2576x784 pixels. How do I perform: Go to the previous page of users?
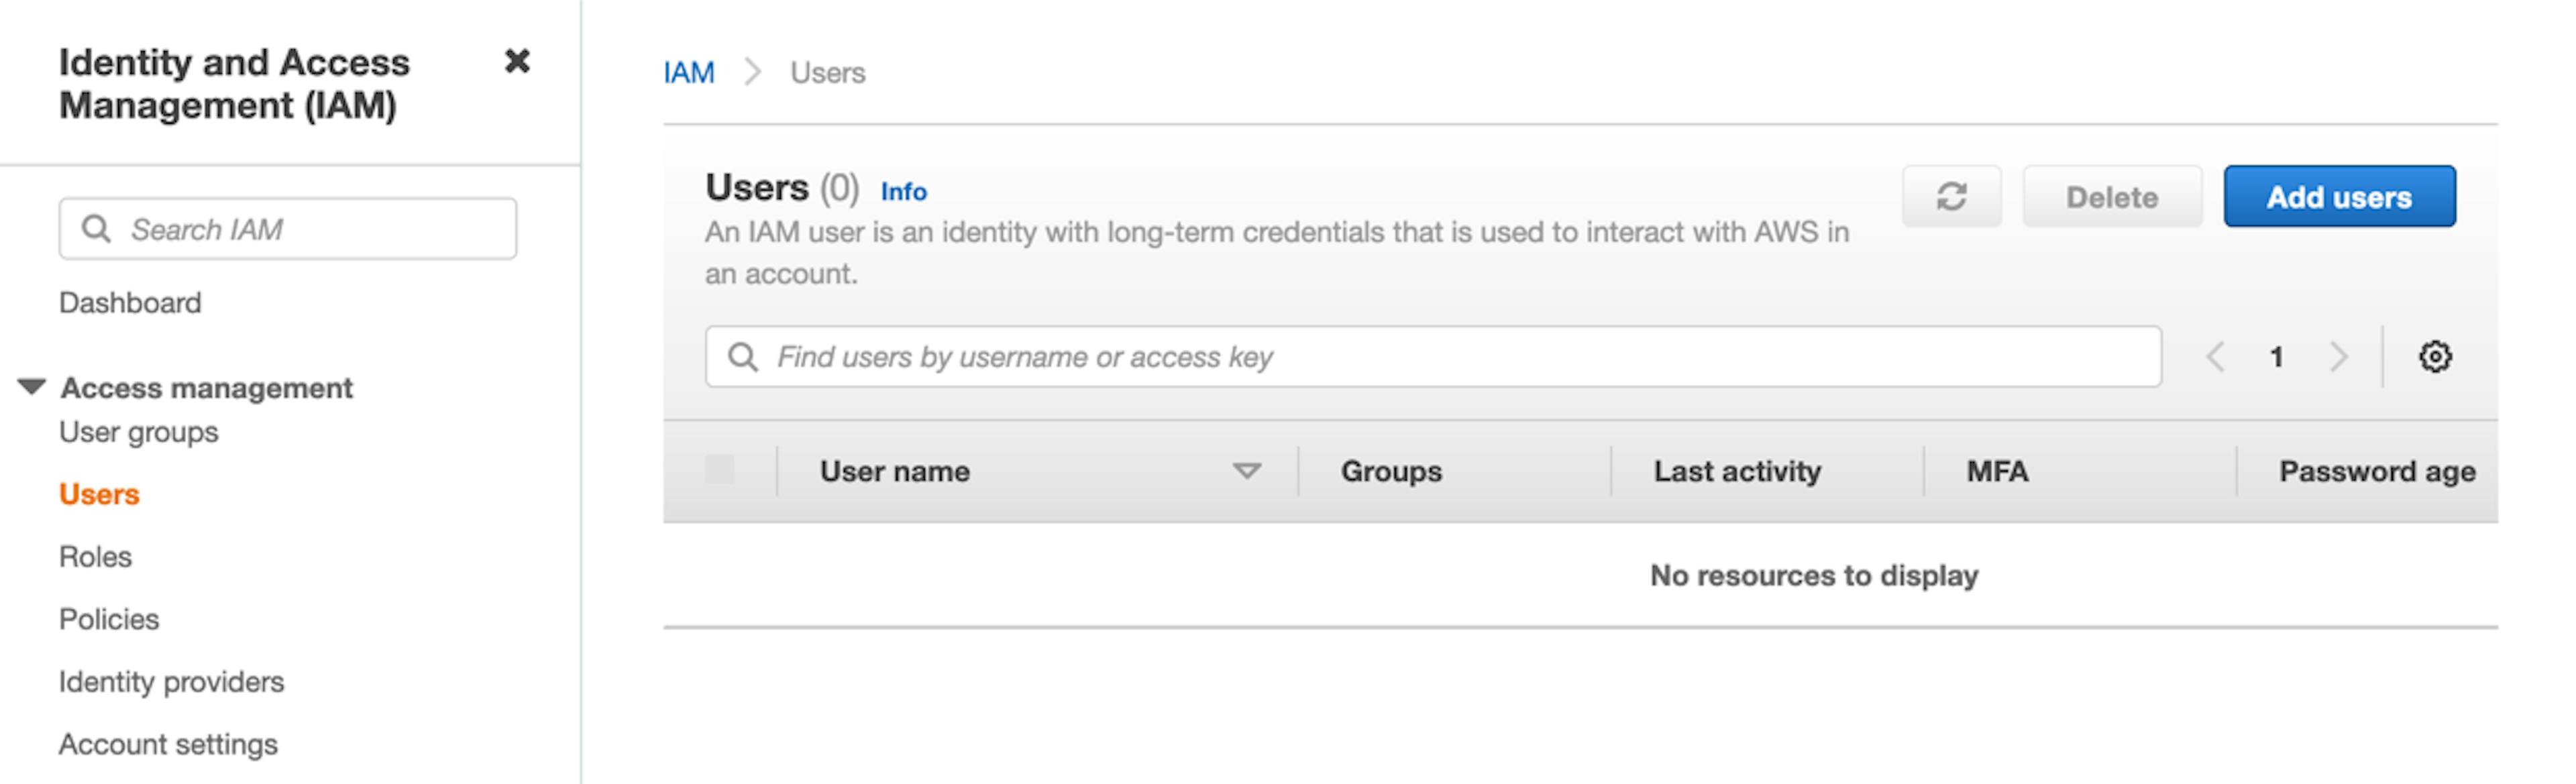[2216, 356]
